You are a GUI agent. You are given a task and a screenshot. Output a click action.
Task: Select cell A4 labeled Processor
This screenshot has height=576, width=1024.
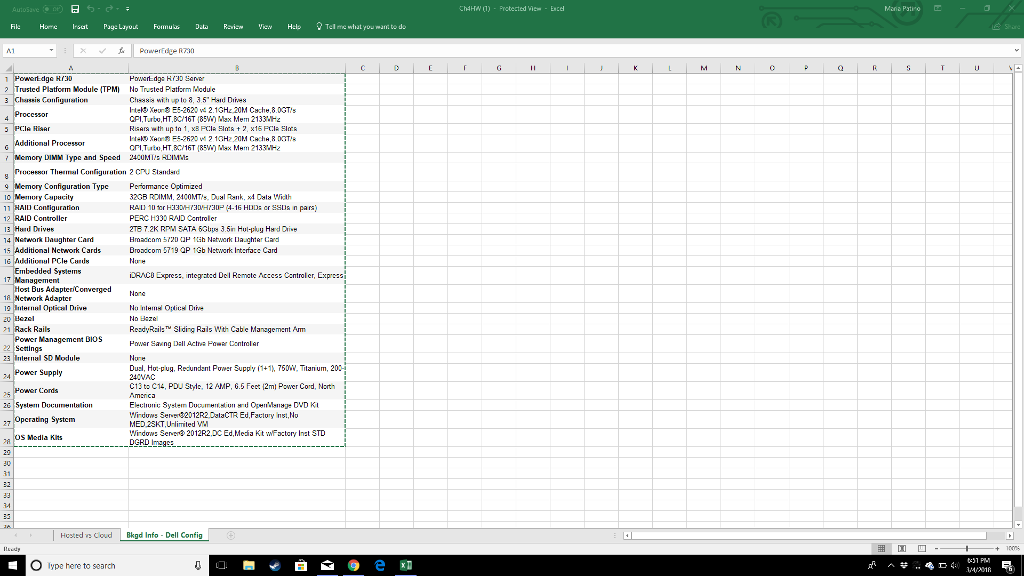tap(71, 114)
